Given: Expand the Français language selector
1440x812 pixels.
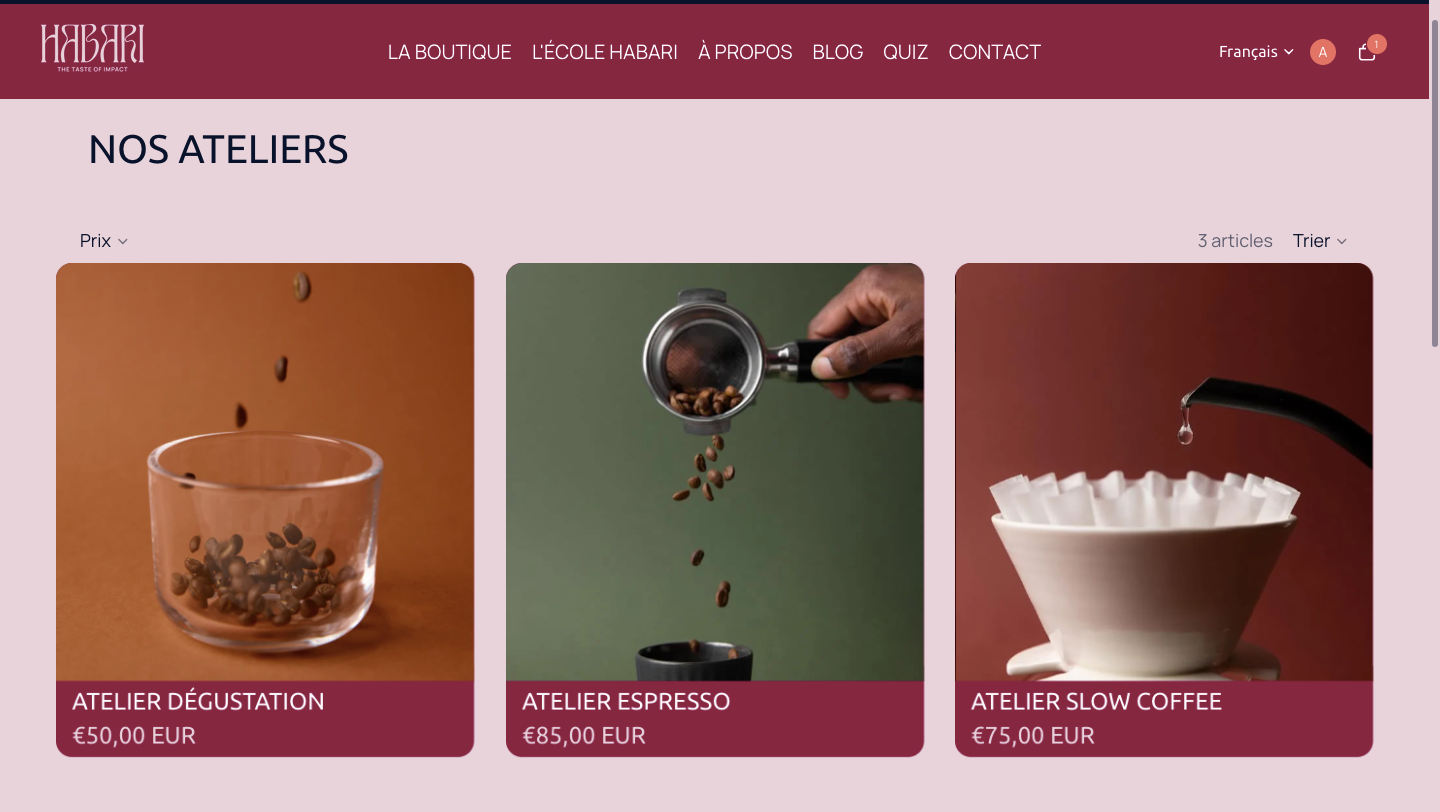Looking at the screenshot, I should (x=1256, y=52).
